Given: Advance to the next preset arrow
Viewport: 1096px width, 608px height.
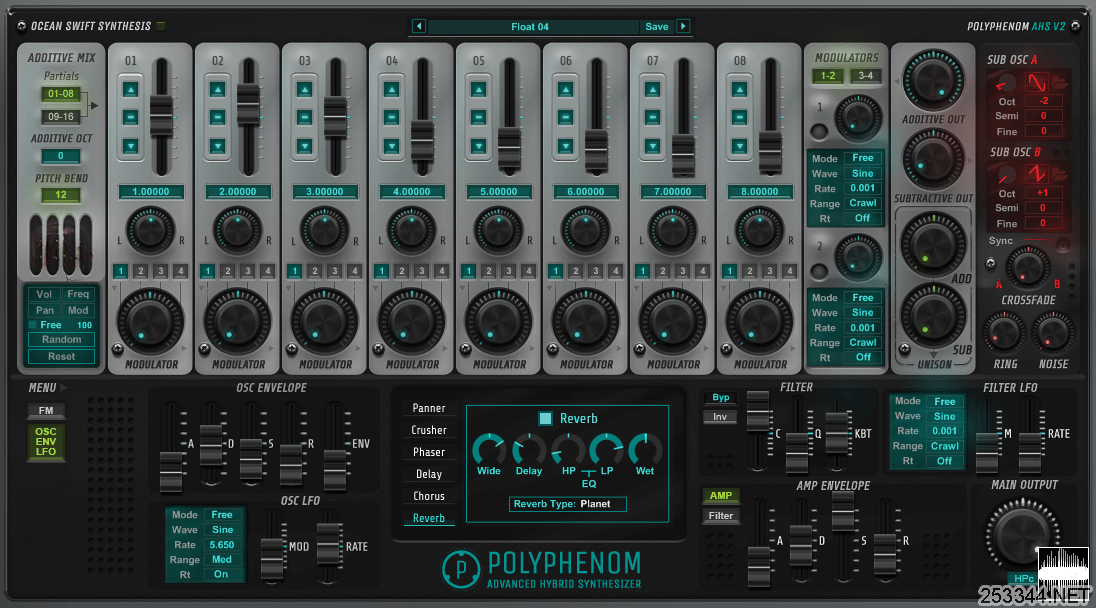Looking at the screenshot, I should [x=683, y=27].
